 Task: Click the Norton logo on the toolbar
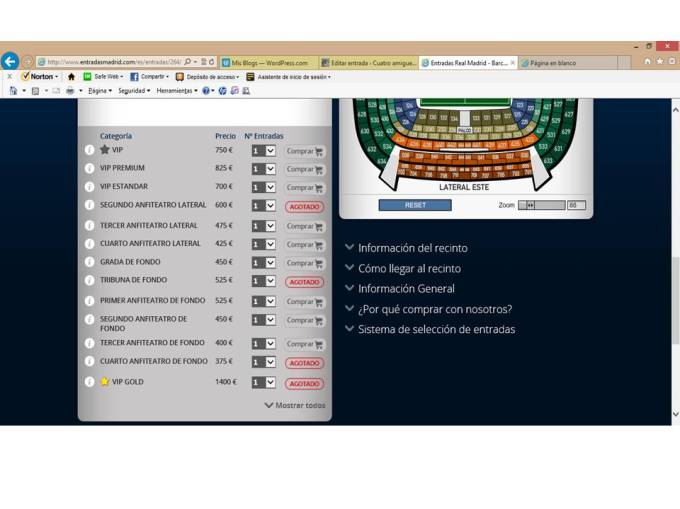tap(41, 77)
